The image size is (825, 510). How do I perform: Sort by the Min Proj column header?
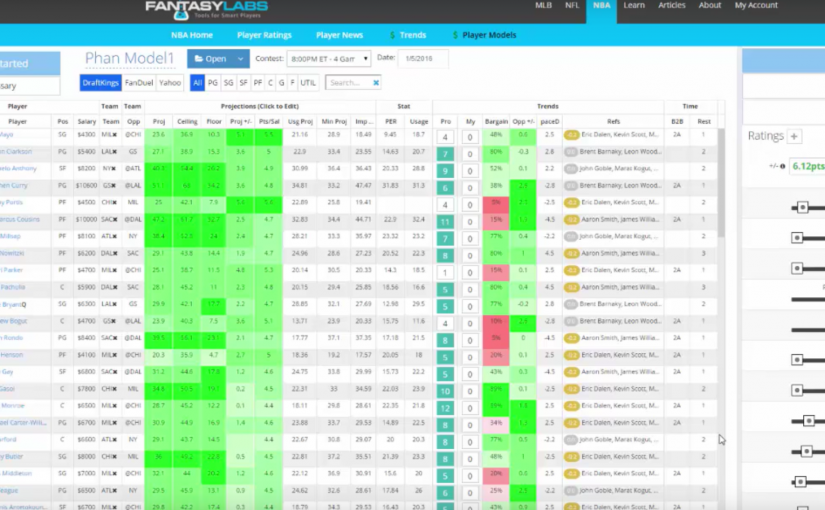click(334, 122)
